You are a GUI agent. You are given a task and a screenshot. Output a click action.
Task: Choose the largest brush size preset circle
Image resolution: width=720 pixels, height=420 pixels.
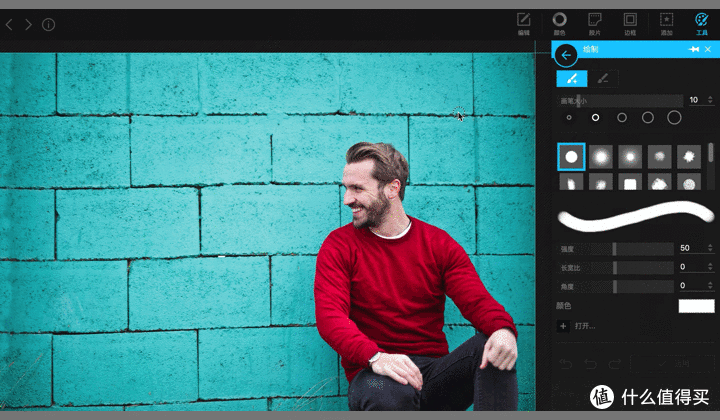coord(674,118)
